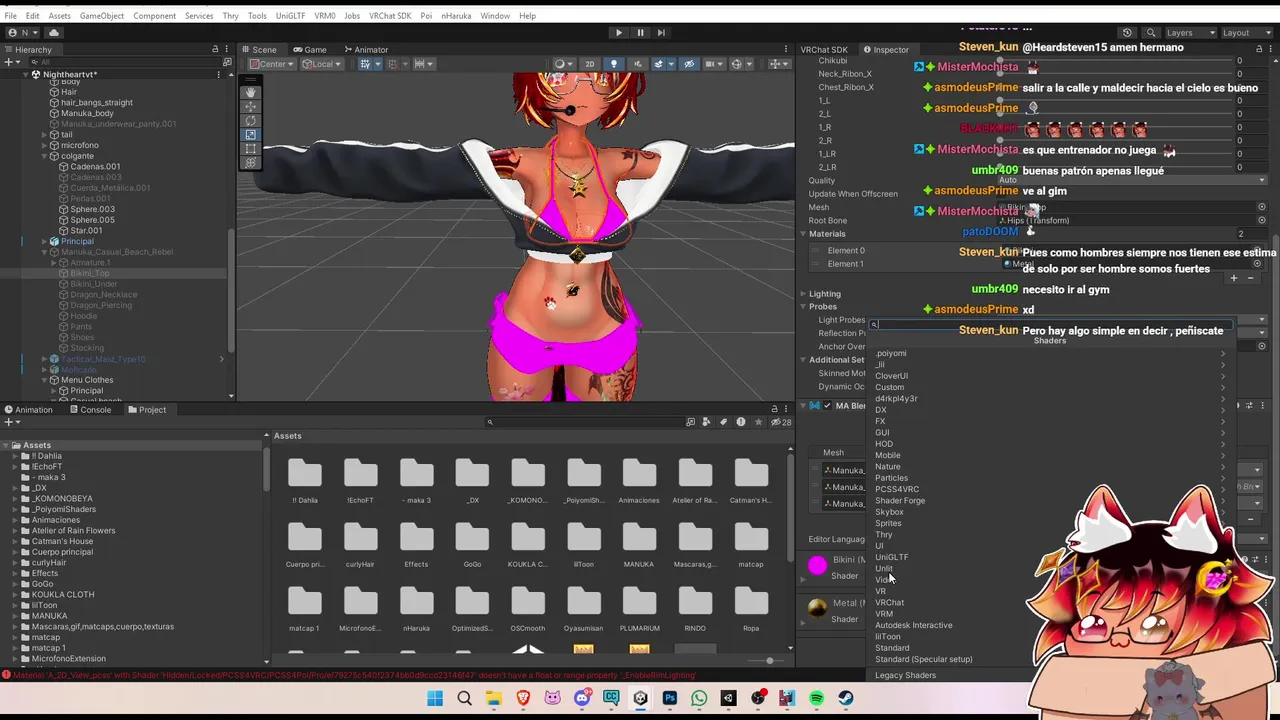Select the Rect tool in the Scene view

[x=250, y=148]
